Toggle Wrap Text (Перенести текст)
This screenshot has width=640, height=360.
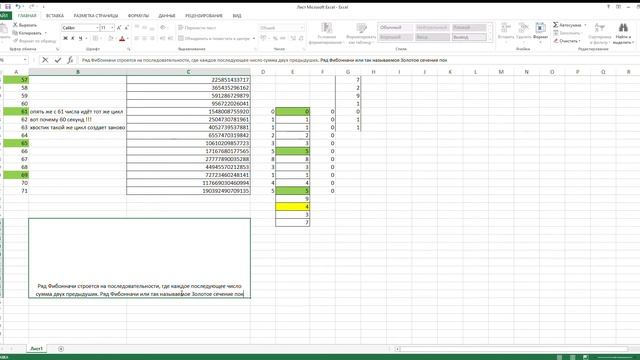tap(197, 28)
